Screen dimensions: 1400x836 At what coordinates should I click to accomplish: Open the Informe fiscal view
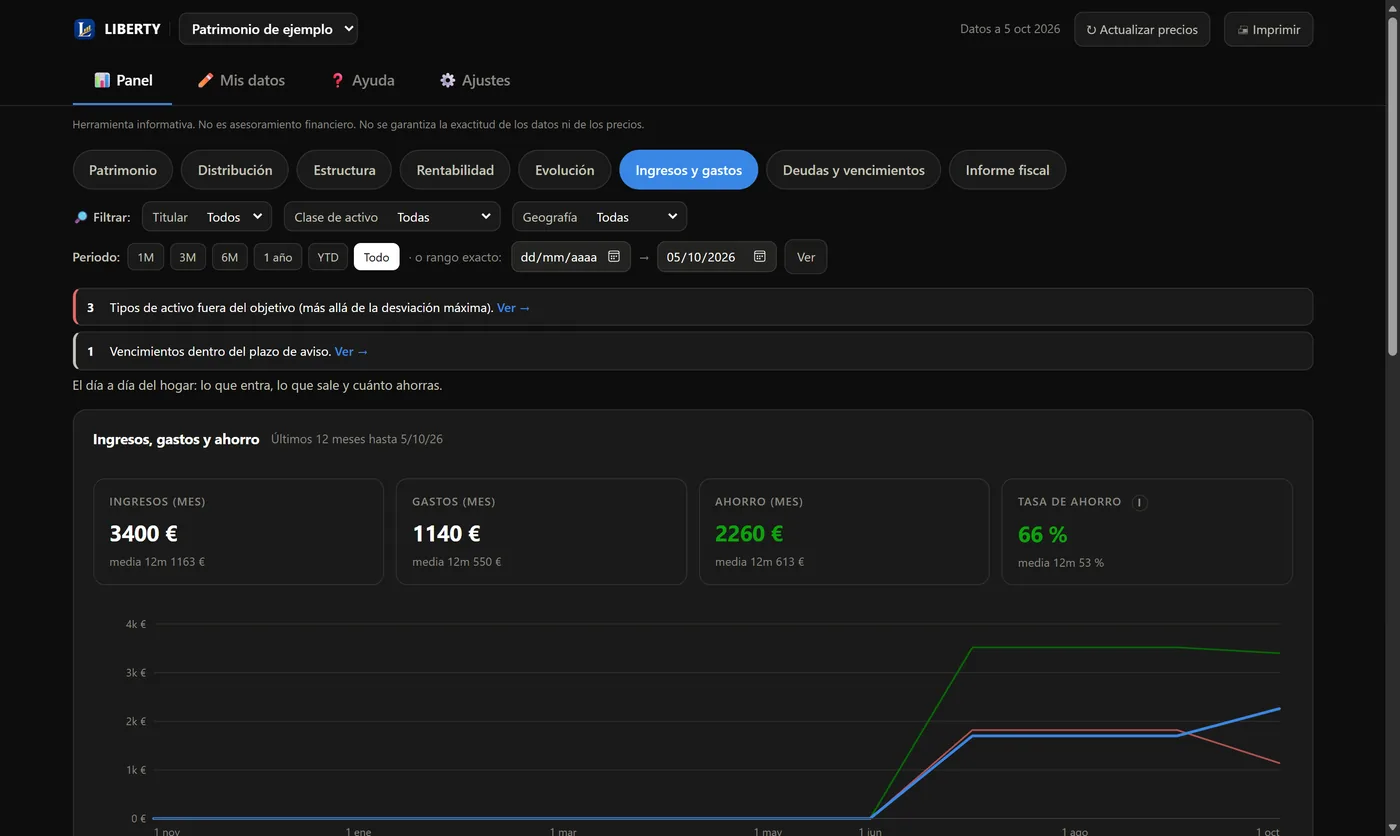[1007, 170]
